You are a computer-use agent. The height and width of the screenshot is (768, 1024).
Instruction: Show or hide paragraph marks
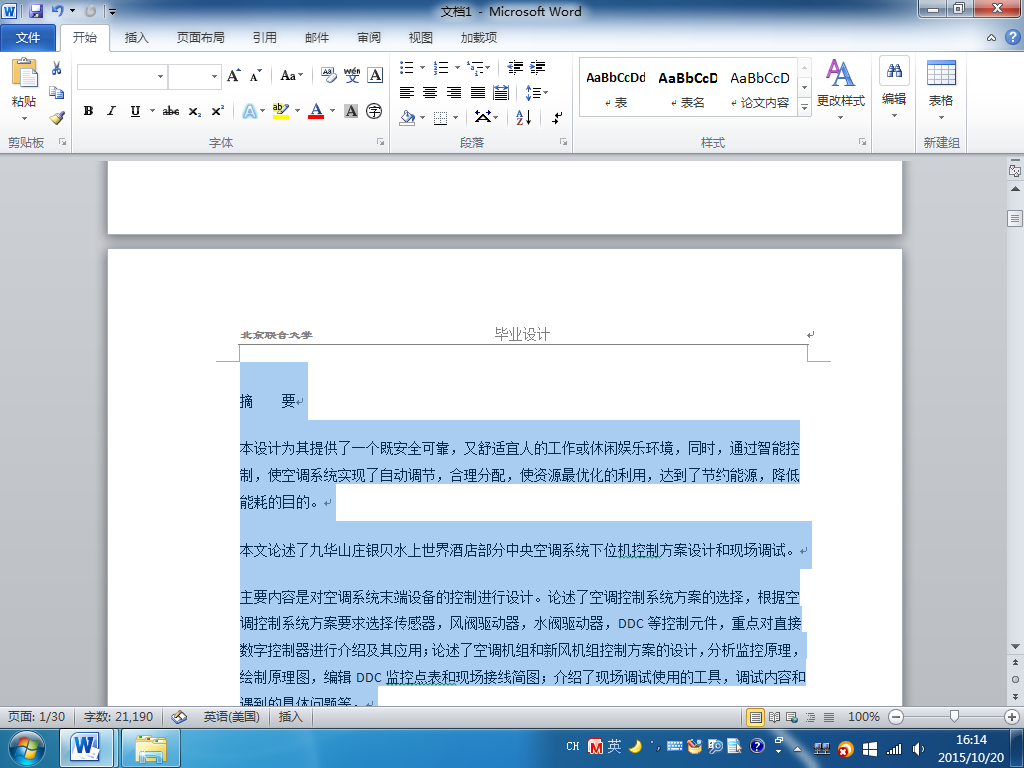click(557, 118)
